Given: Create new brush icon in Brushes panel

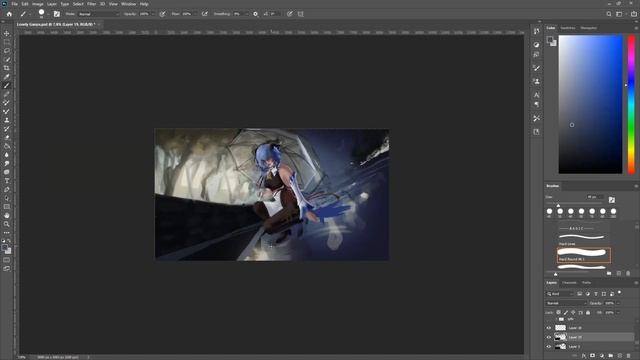Looking at the screenshot, I should pos(619,273).
